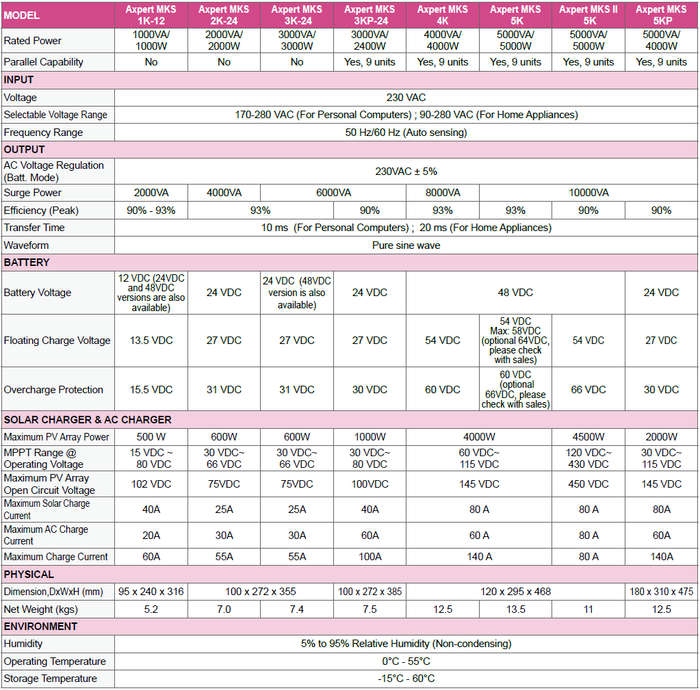Click the INPUT section header
Screen dimensions: 700x690
(350, 80)
